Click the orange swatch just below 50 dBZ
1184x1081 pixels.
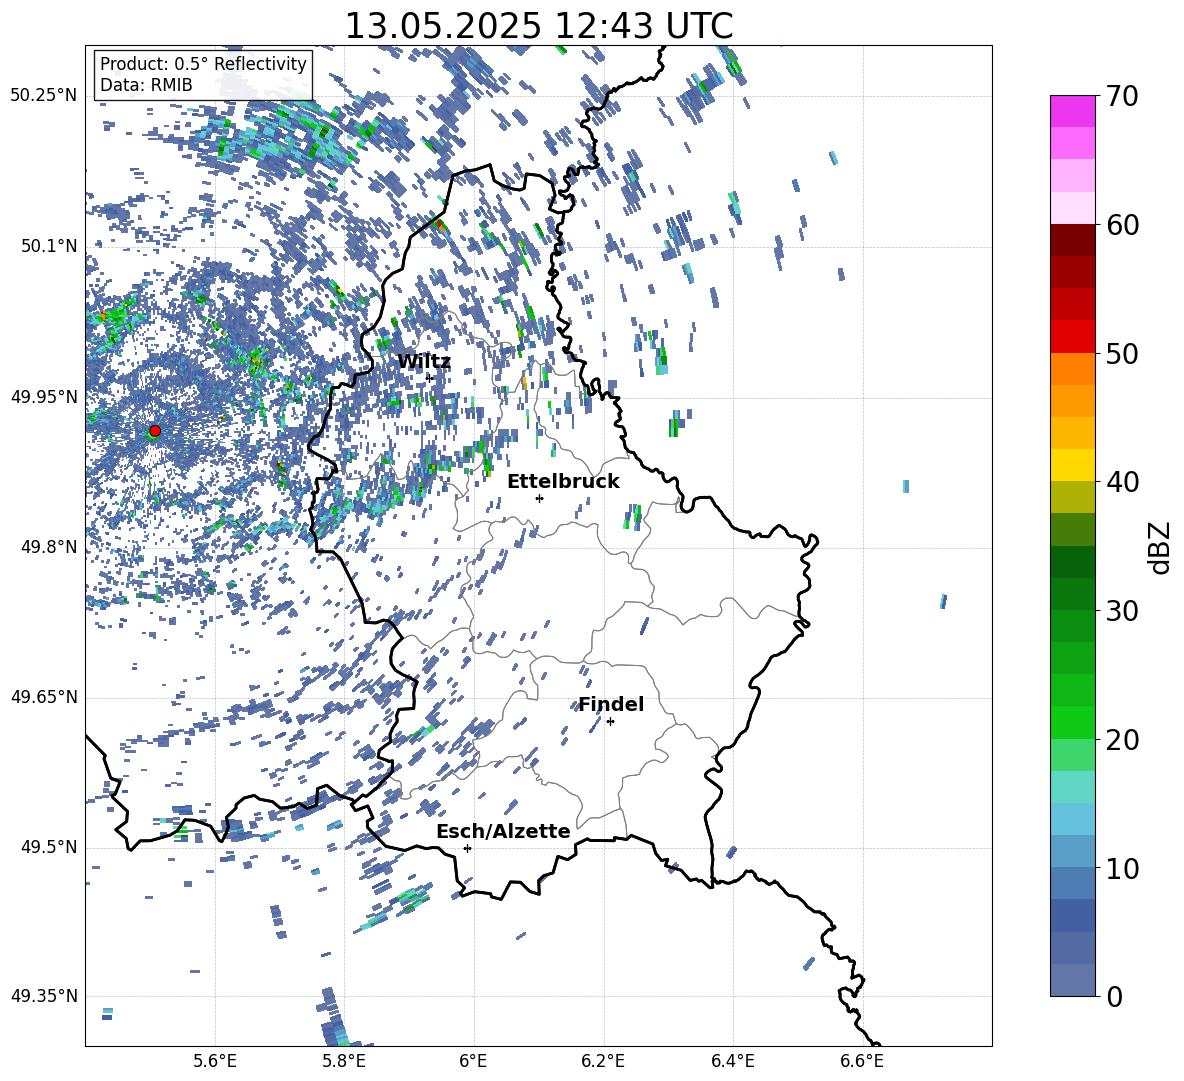click(1073, 369)
